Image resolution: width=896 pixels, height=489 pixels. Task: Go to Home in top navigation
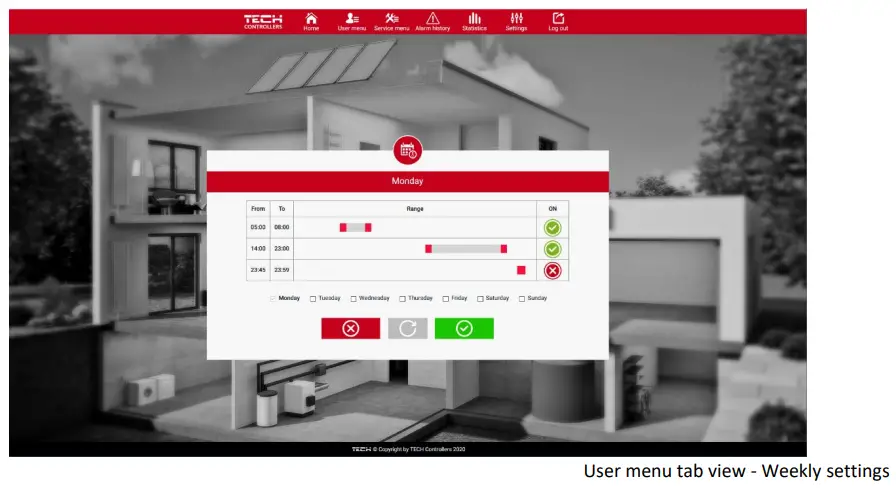(311, 22)
